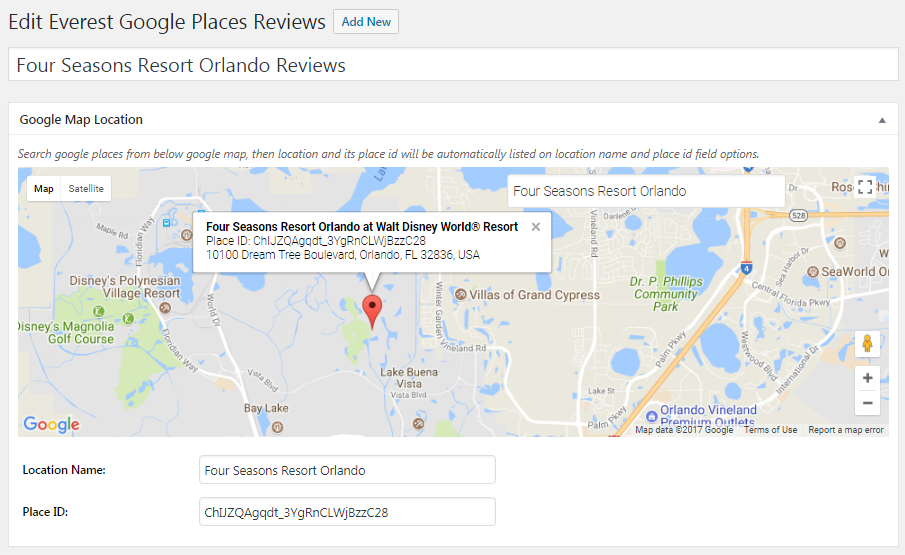Viewport: 905px width, 555px height.
Task: Click Dr. P. Phillips Community Park label
Action: [666, 294]
